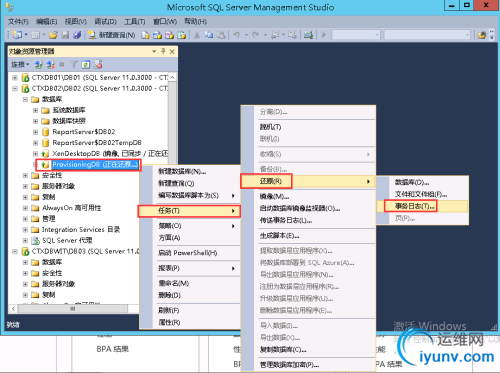Click the Paste toolbar icon
Viewport: 500px width, 373px height.
click(221, 35)
